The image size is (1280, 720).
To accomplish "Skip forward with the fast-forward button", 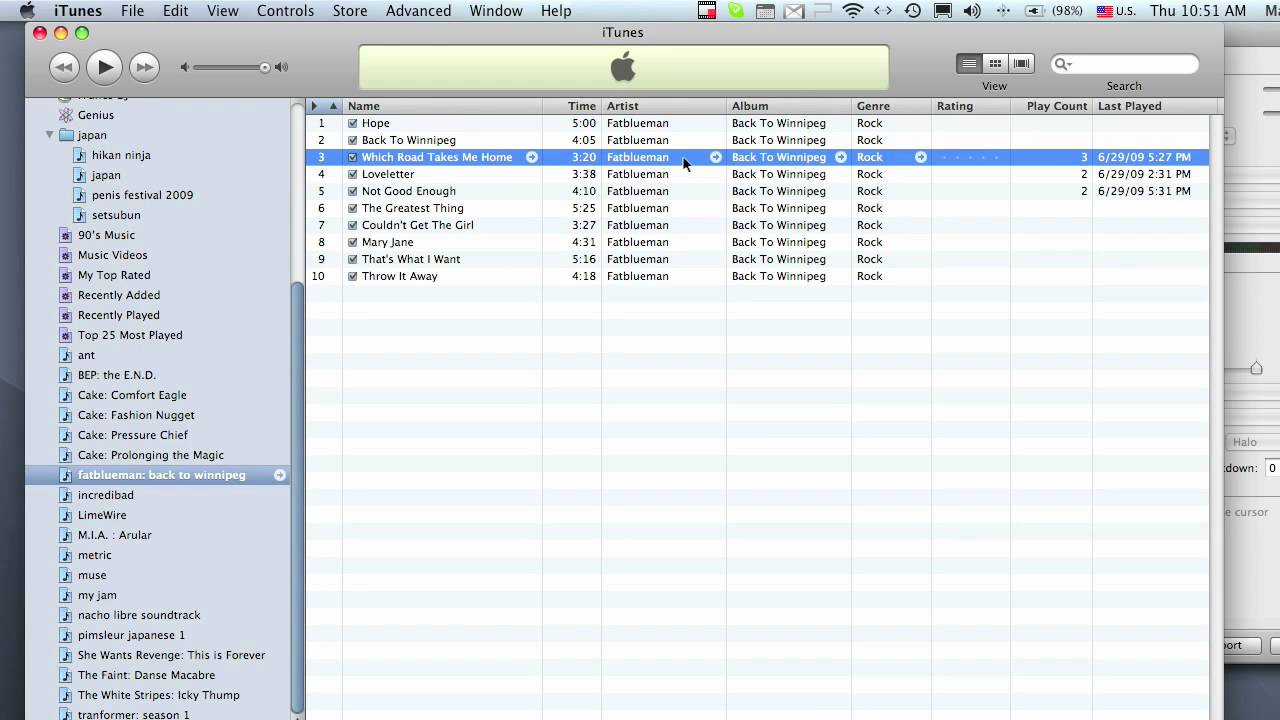I will tap(144, 67).
